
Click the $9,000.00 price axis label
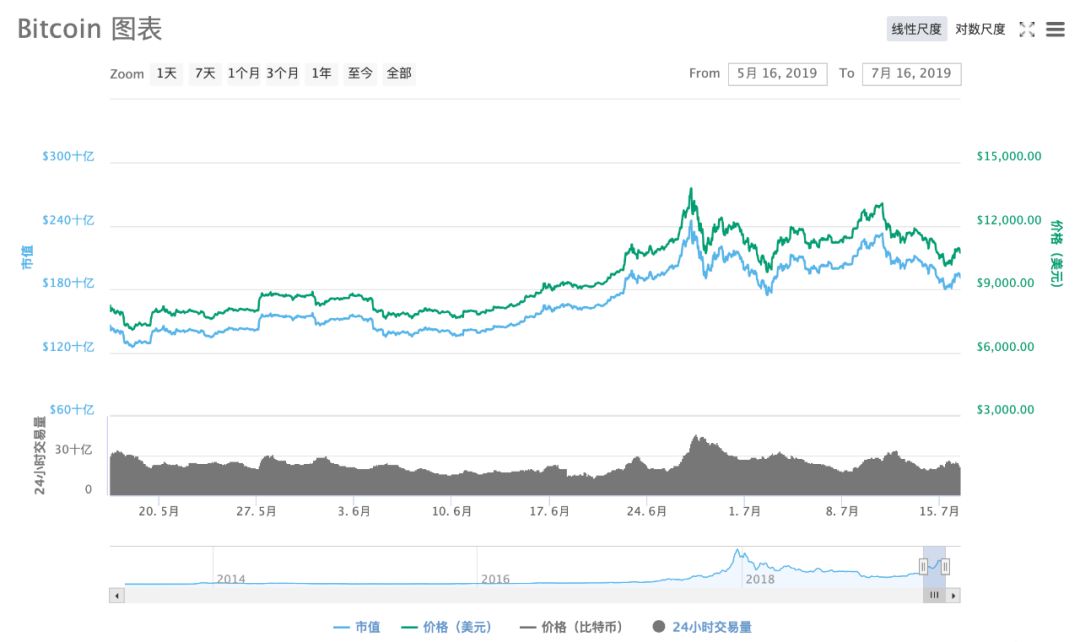1006,283
